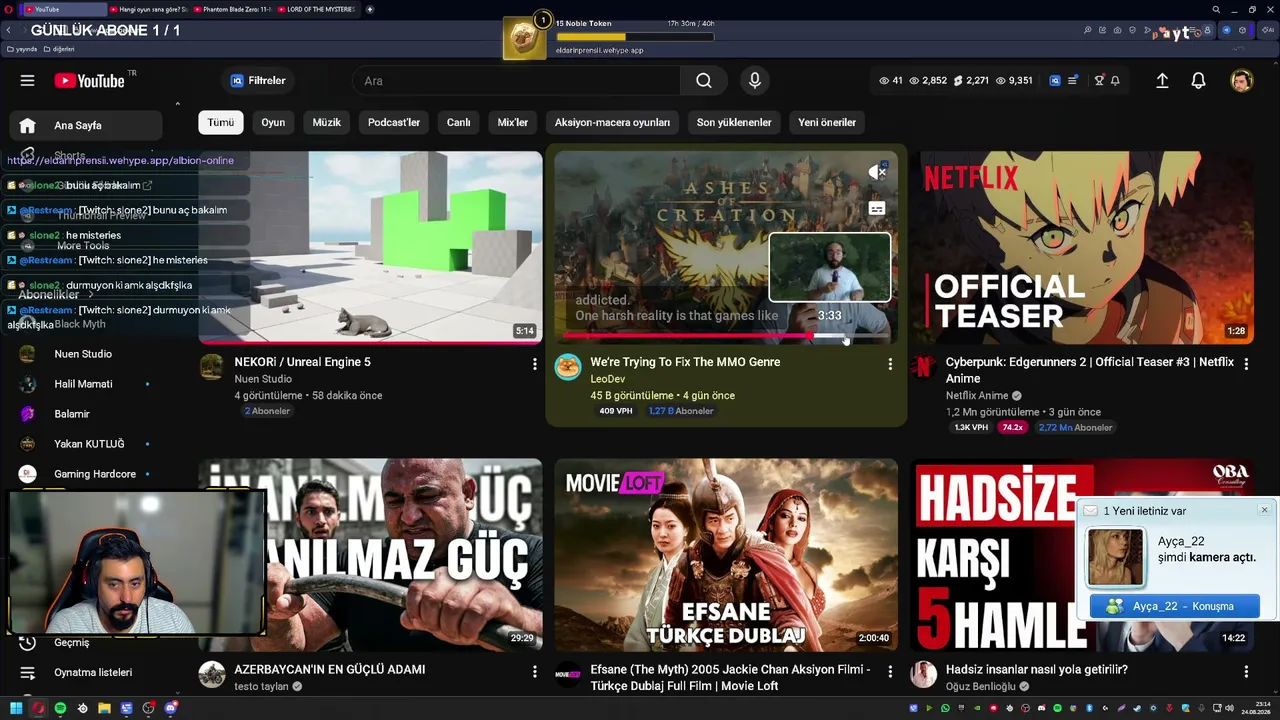Select the Canlı filter chip
1280x720 pixels.
458,122
